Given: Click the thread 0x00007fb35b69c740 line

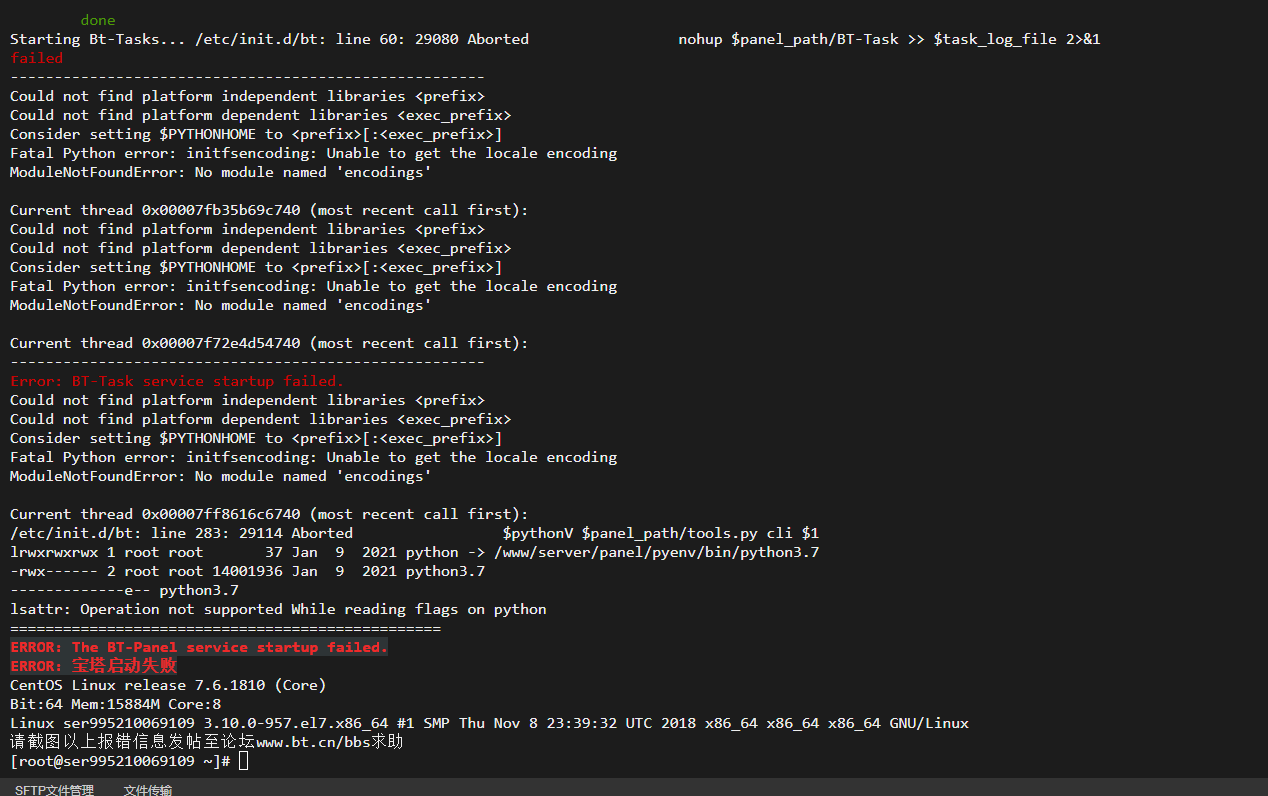Looking at the screenshot, I should coord(269,210).
